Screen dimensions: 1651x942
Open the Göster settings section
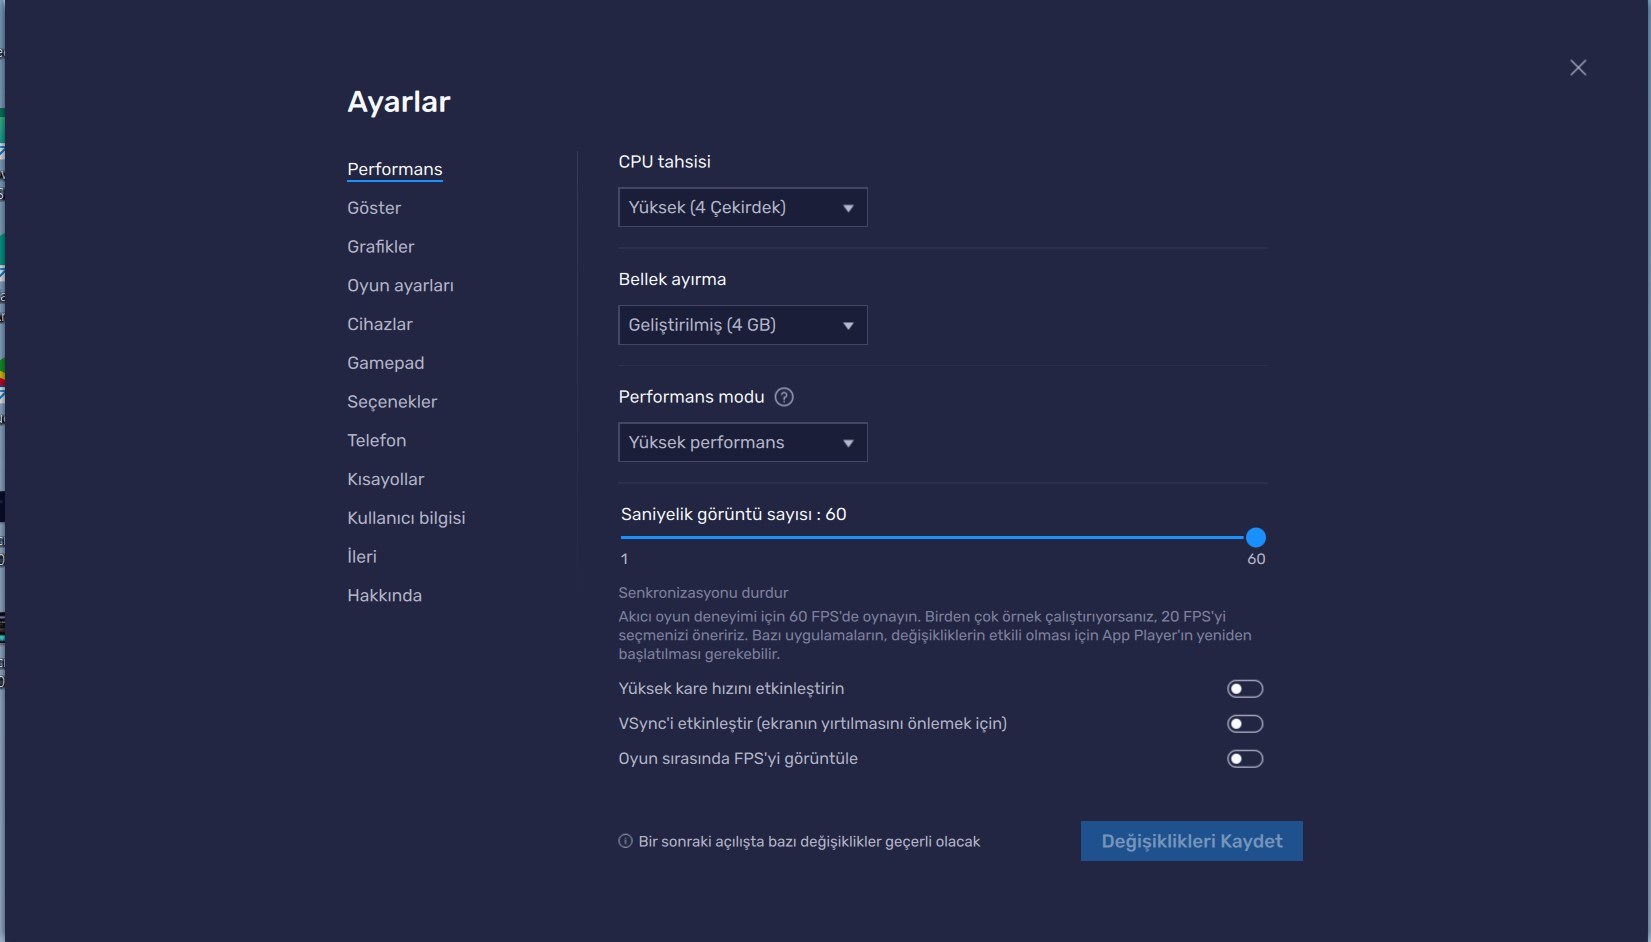[x=374, y=208]
